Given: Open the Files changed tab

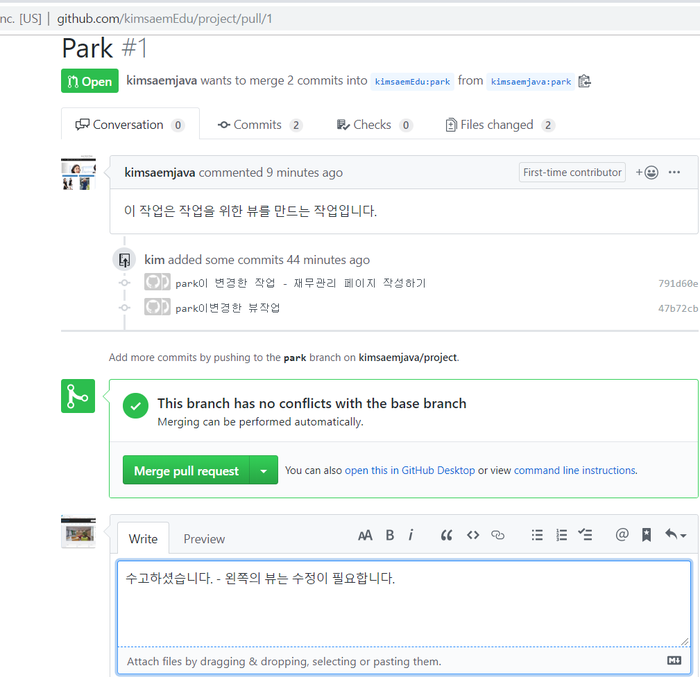Looking at the screenshot, I should (500, 125).
